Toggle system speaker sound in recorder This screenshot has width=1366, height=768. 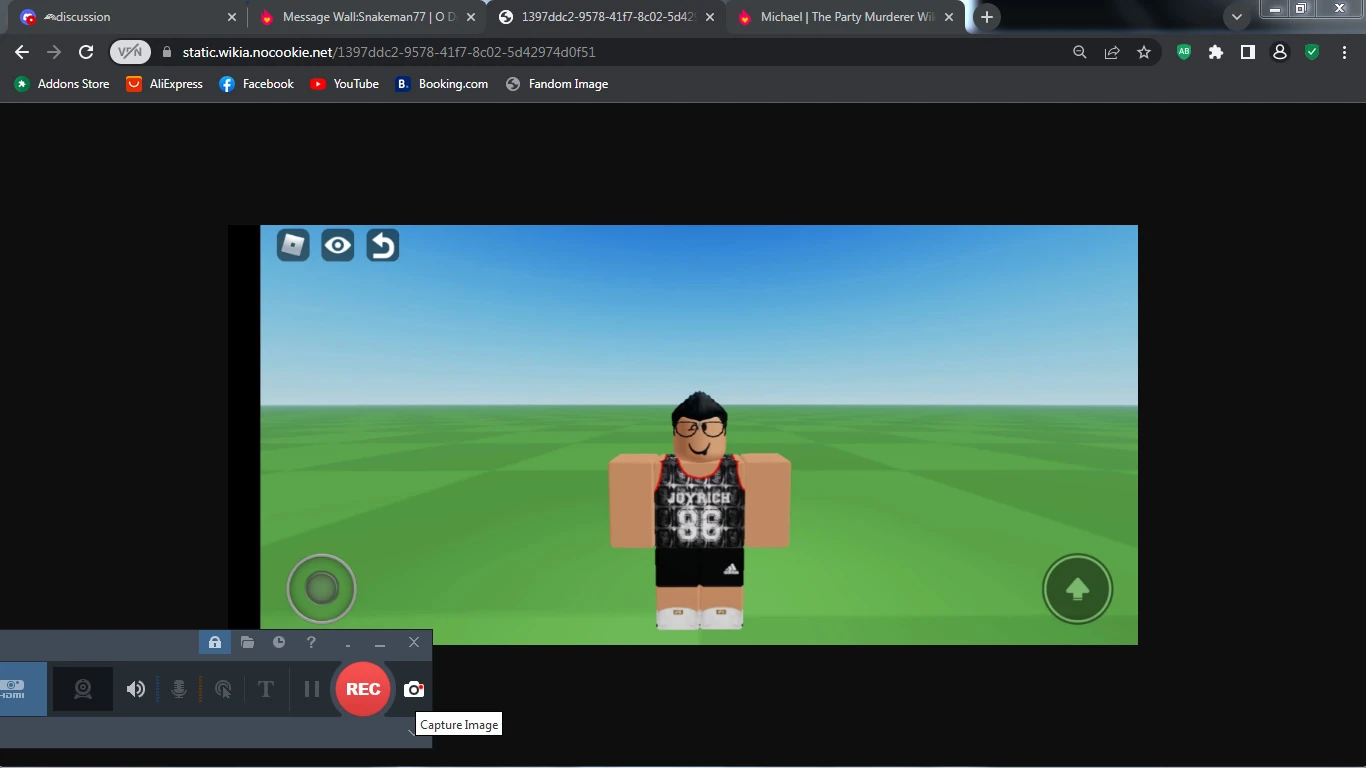click(136, 689)
